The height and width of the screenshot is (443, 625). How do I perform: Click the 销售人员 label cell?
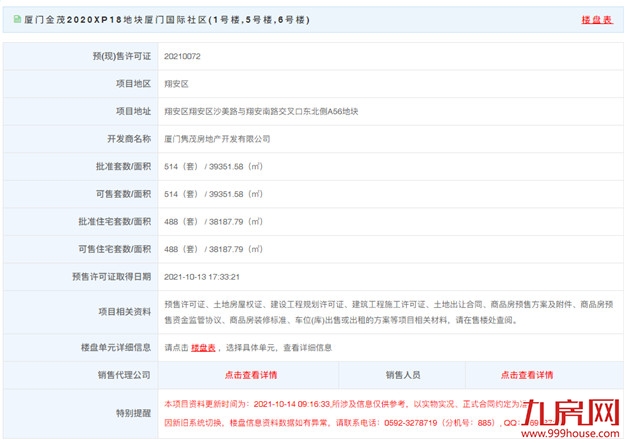tap(403, 375)
